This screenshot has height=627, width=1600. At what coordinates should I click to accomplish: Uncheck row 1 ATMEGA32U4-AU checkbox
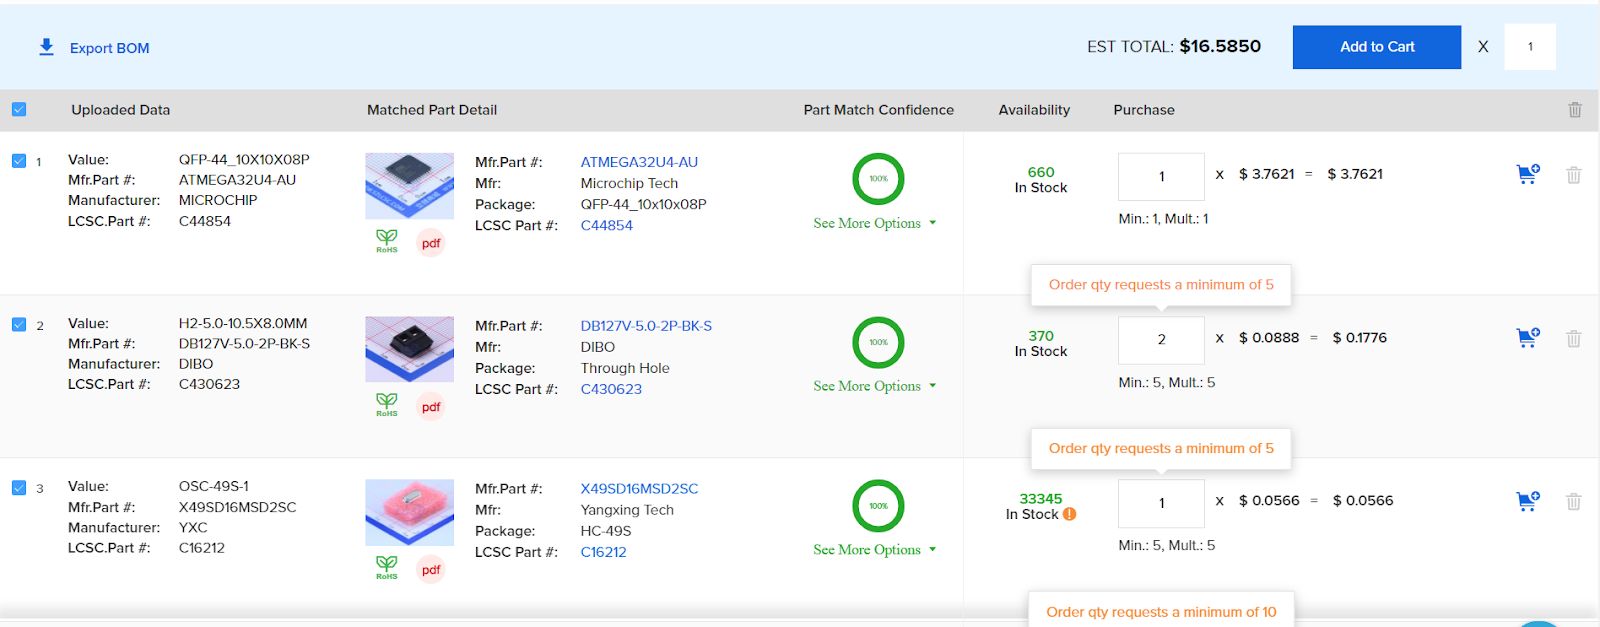[19, 160]
